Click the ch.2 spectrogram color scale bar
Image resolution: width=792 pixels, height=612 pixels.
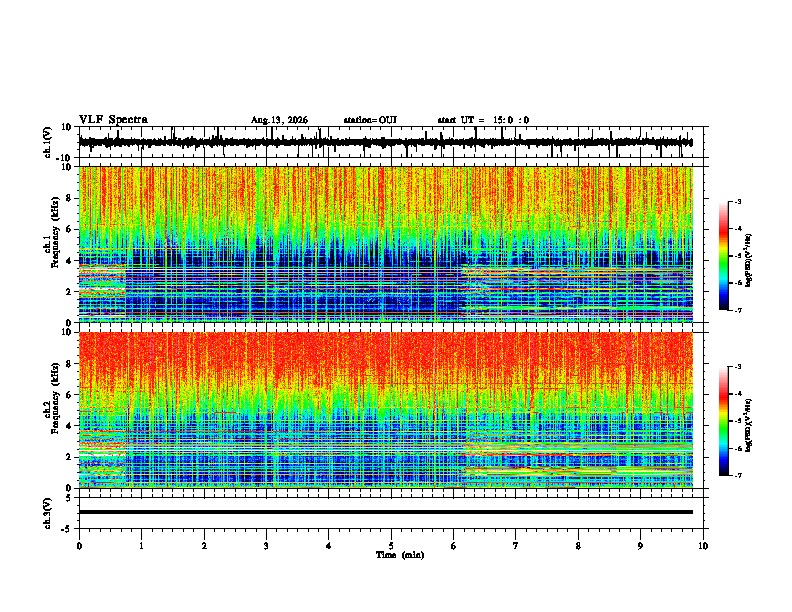[724, 421]
